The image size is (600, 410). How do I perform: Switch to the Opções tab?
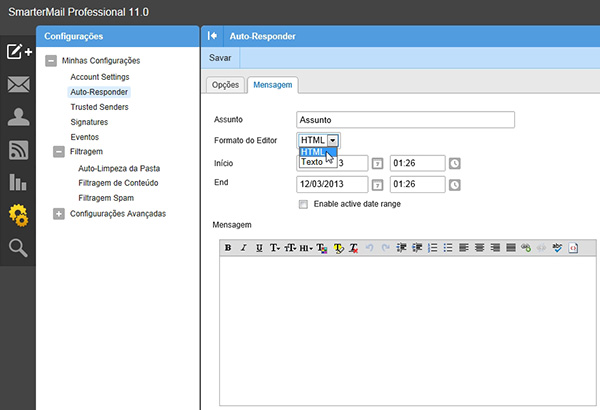[x=225, y=85]
